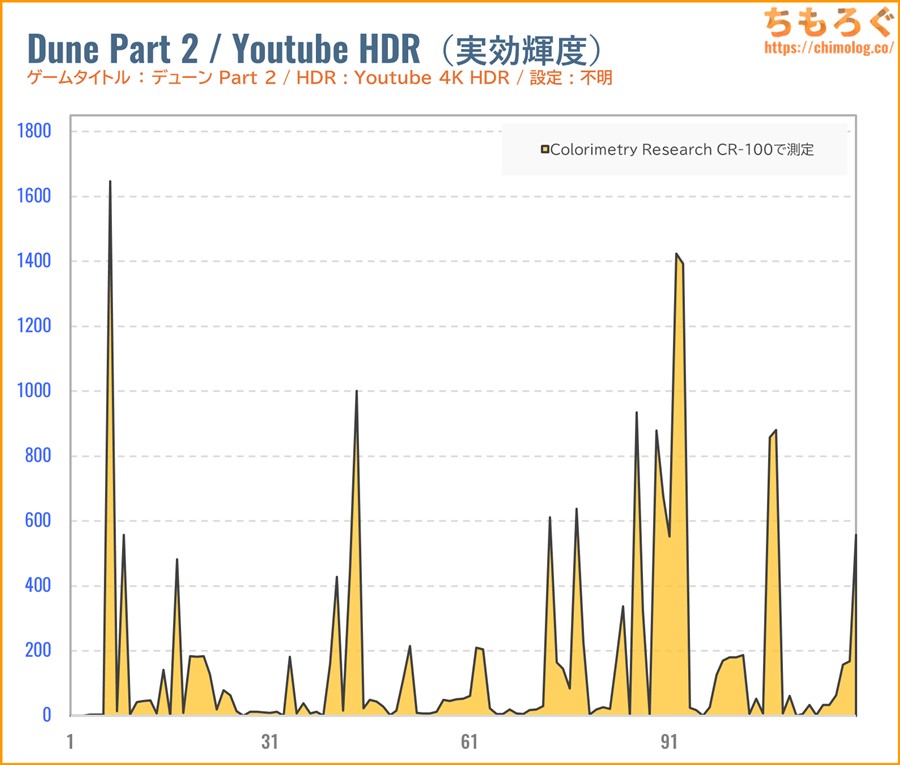Viewport: 900px width, 765px height.
Task: Click the orange subtitle starting with ゲームタイトル
Action: [x=319, y=77]
